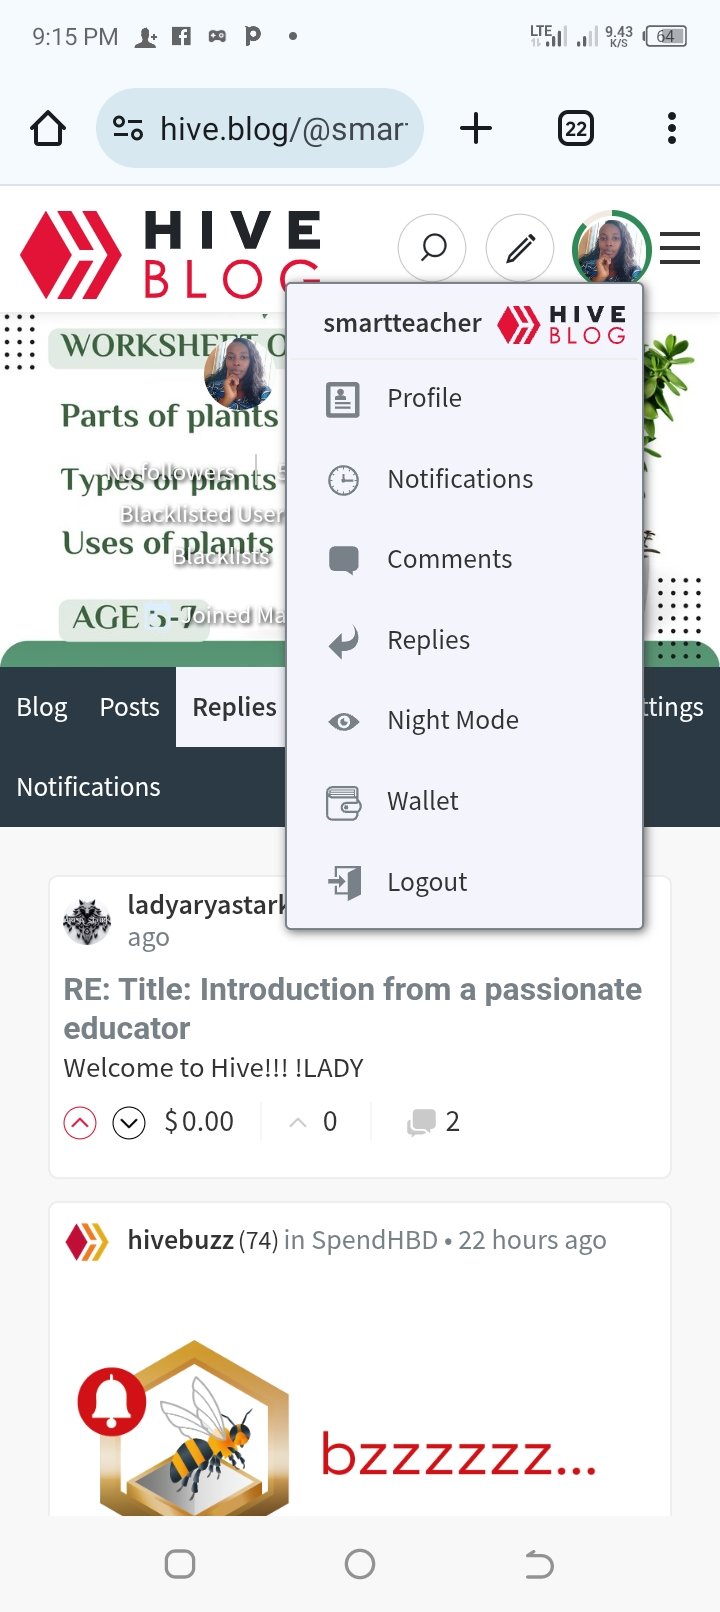Tap the browser home icon
Screen dimensions: 720x1612
pyautogui.click(x=48, y=128)
